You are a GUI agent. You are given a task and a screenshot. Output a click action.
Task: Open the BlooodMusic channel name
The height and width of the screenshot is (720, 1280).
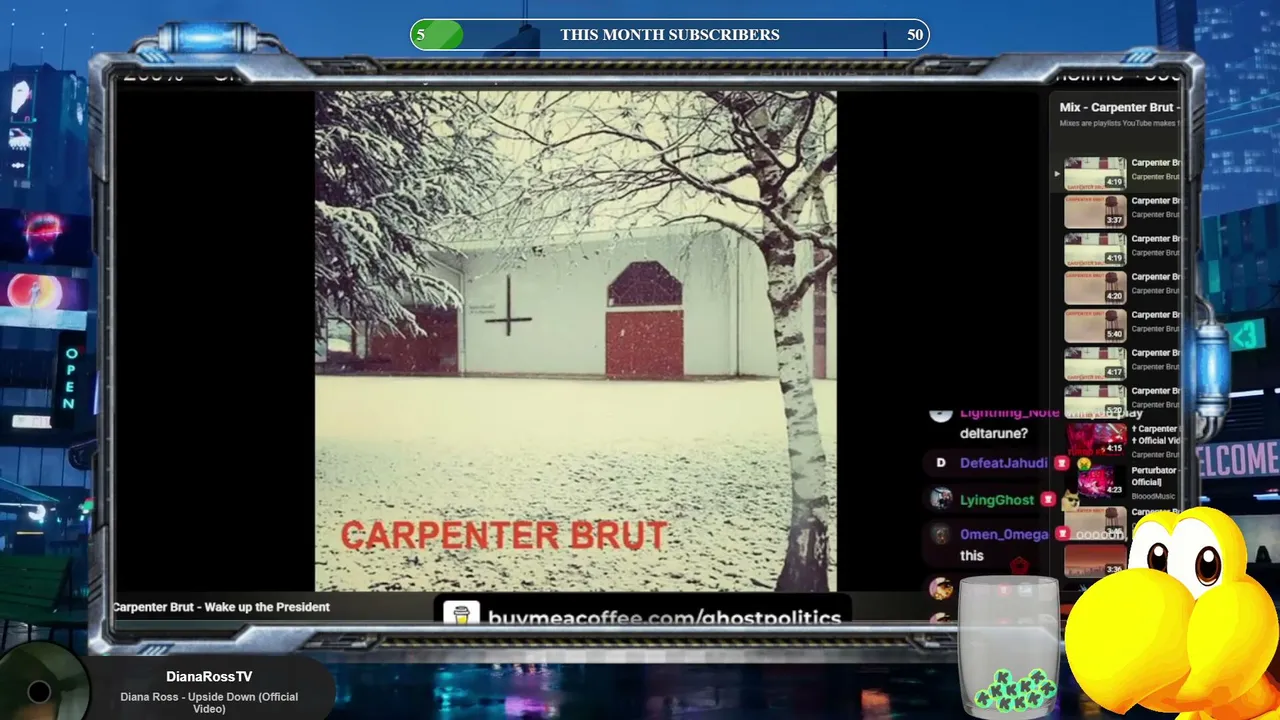1153,496
